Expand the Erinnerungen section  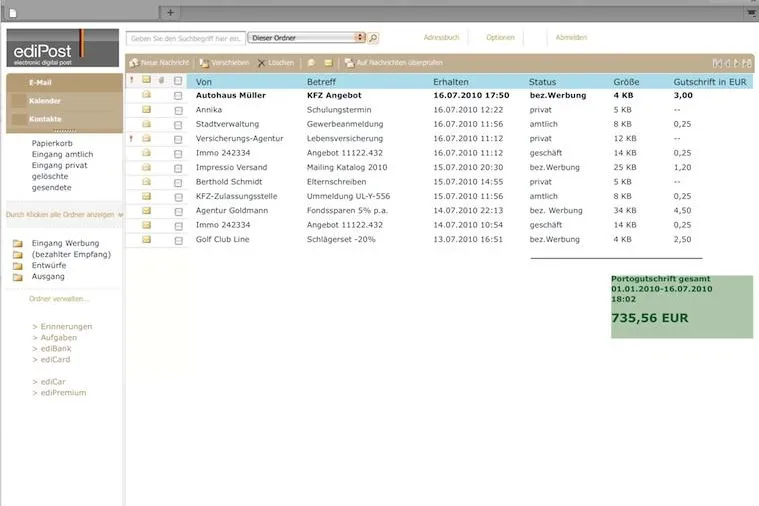click(x=62, y=326)
